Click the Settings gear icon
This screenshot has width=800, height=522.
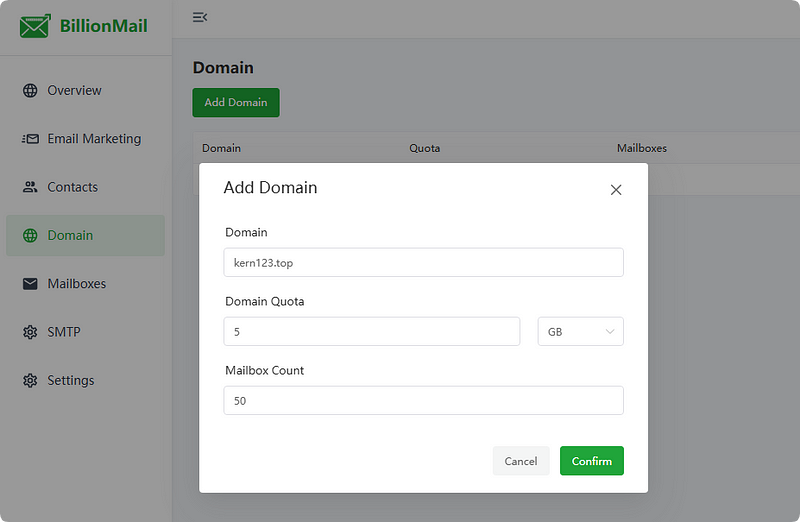coord(30,381)
